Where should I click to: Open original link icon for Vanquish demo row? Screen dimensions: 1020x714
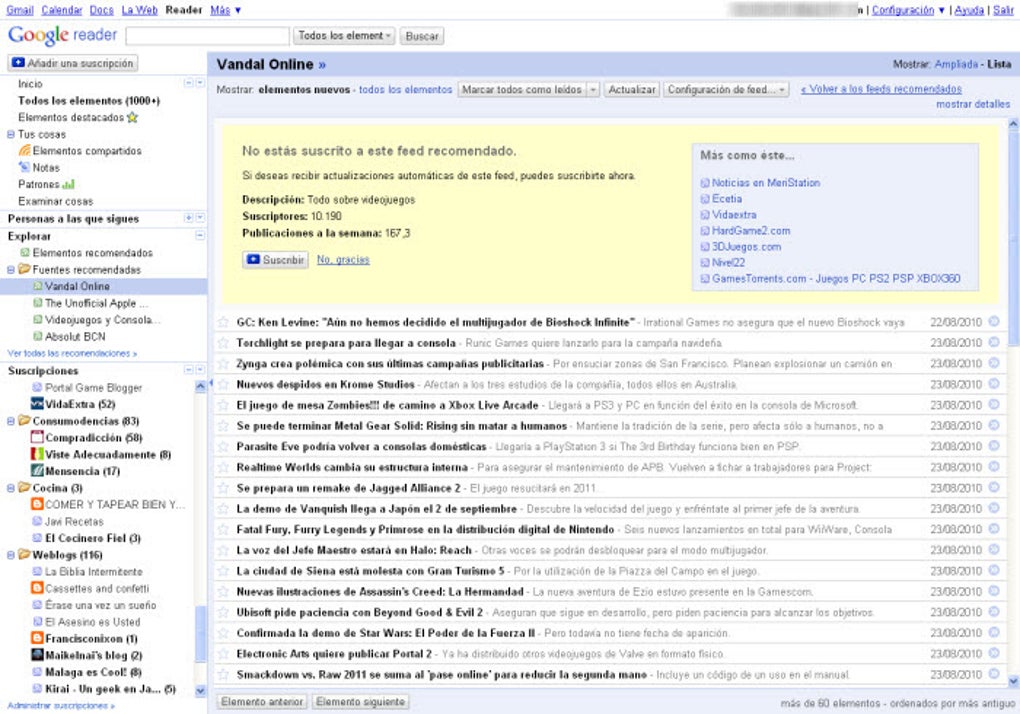tap(994, 509)
